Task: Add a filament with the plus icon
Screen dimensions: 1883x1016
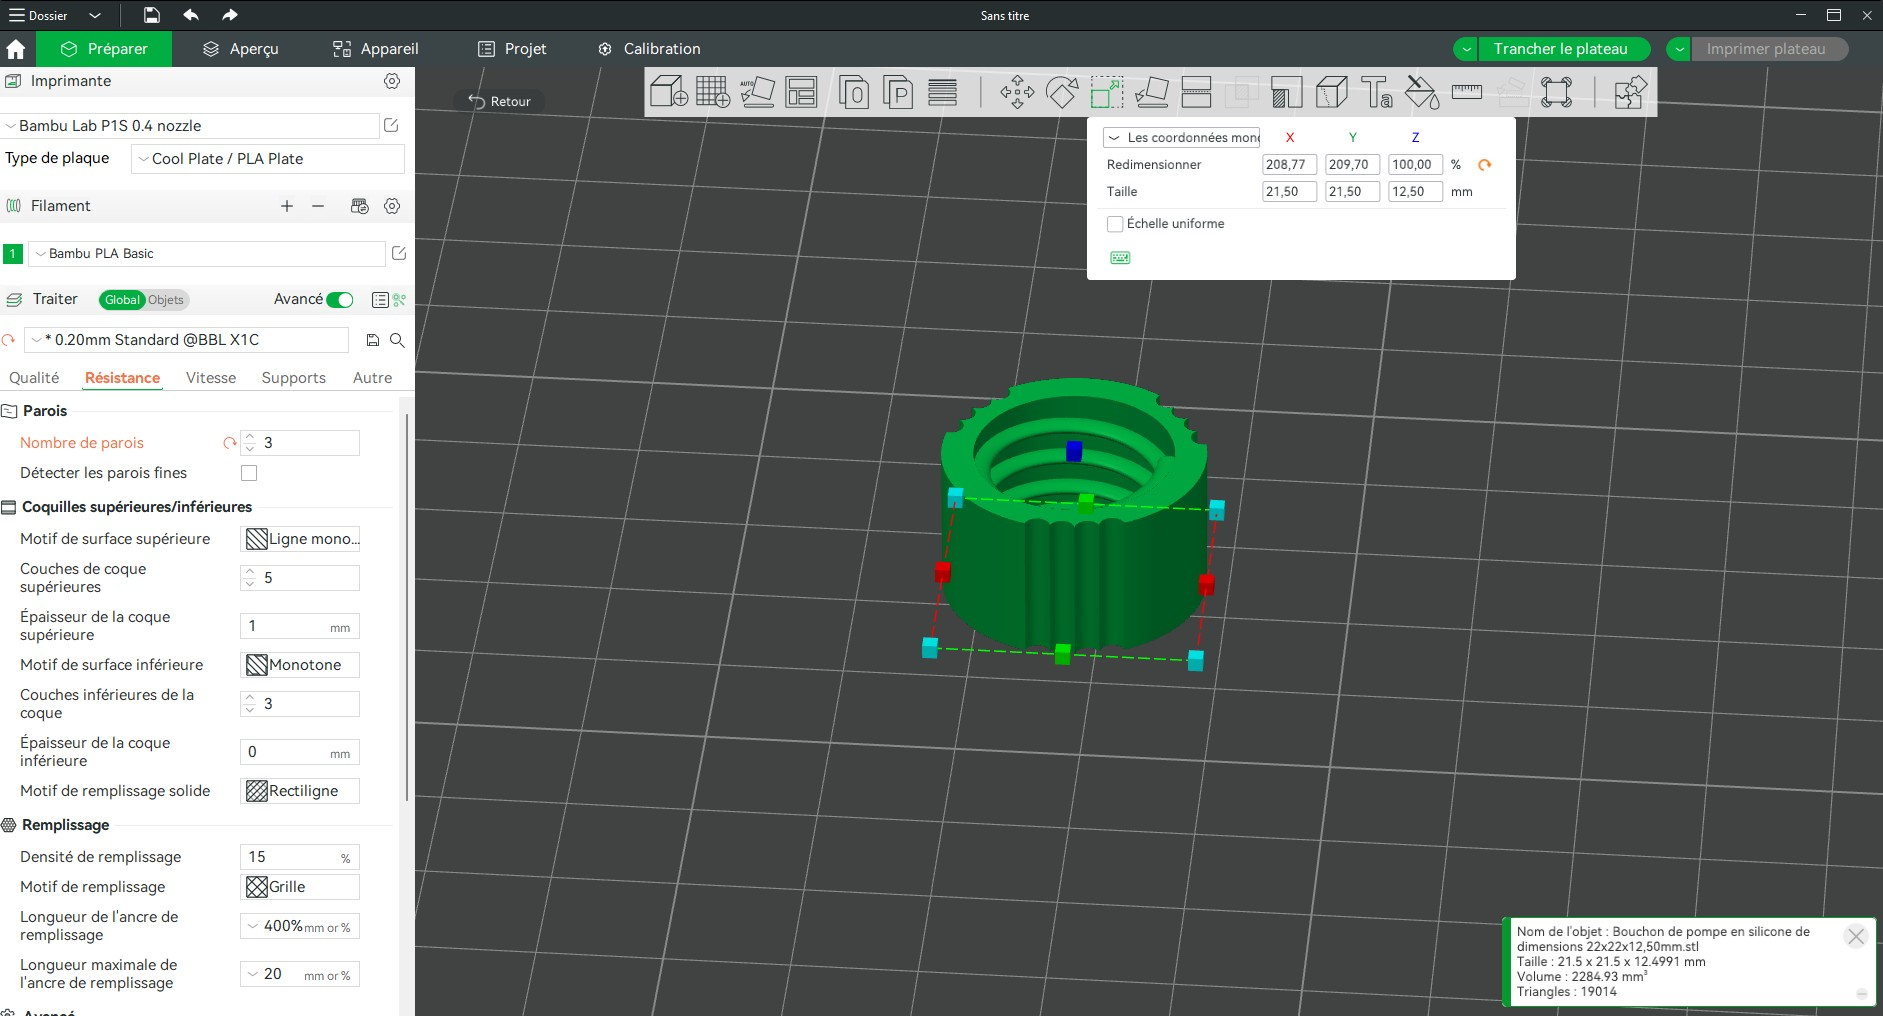Action: (287, 206)
